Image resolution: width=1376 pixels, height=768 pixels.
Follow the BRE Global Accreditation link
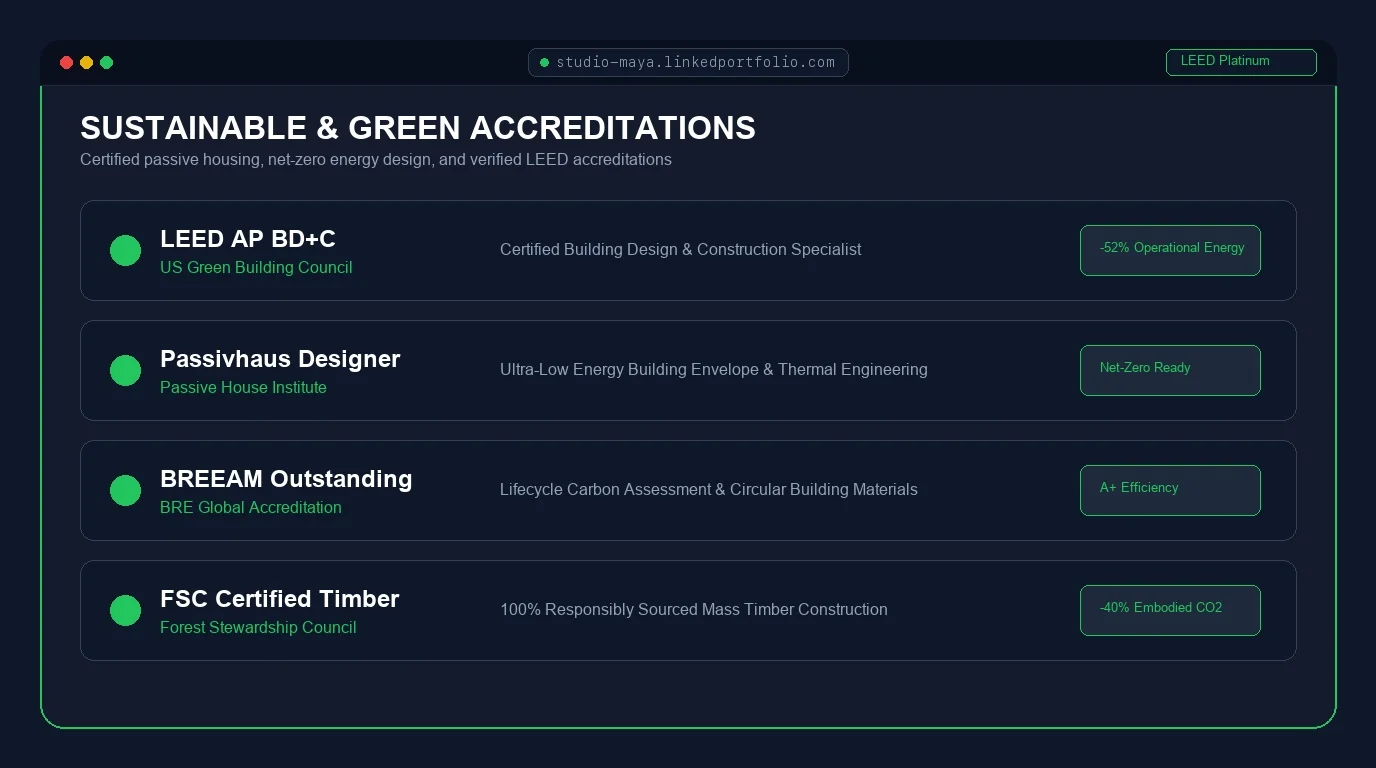pyautogui.click(x=251, y=507)
